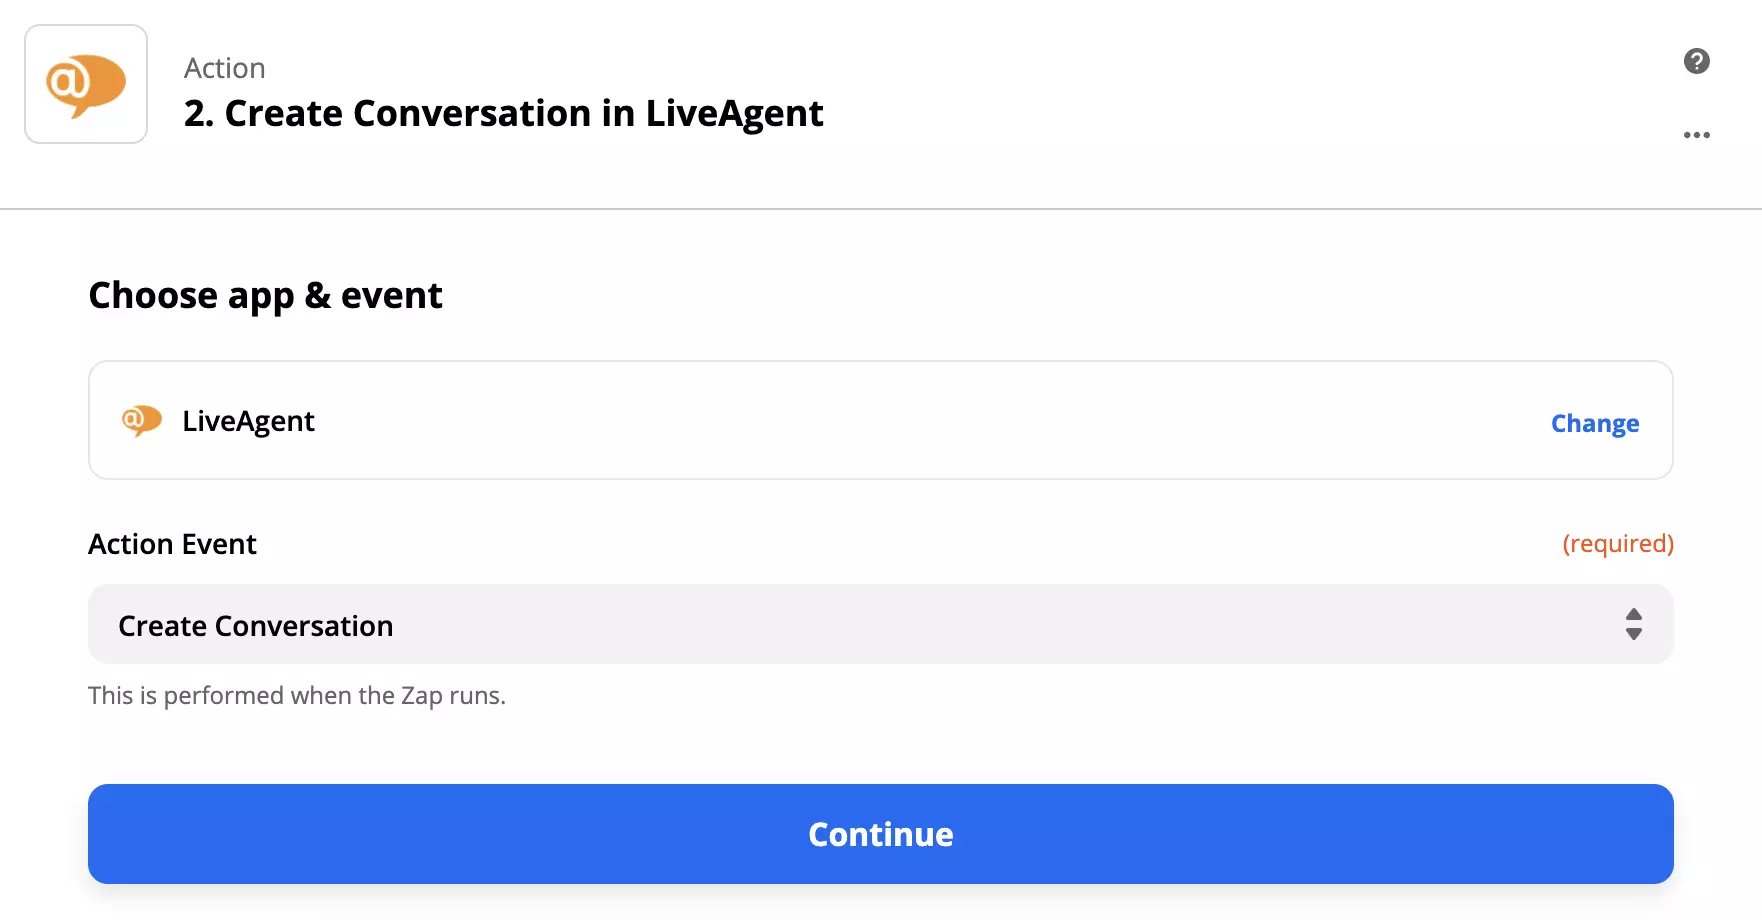The width and height of the screenshot is (1762, 920).
Task: Open the help documentation via the question mark
Action: click(1696, 61)
